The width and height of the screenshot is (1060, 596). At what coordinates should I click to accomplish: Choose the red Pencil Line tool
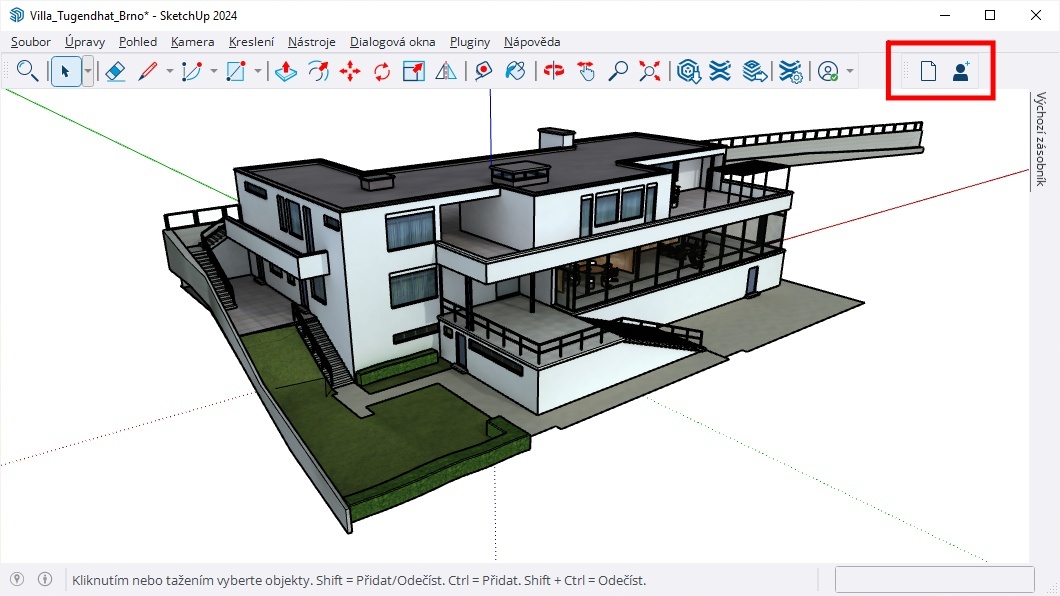(x=147, y=71)
